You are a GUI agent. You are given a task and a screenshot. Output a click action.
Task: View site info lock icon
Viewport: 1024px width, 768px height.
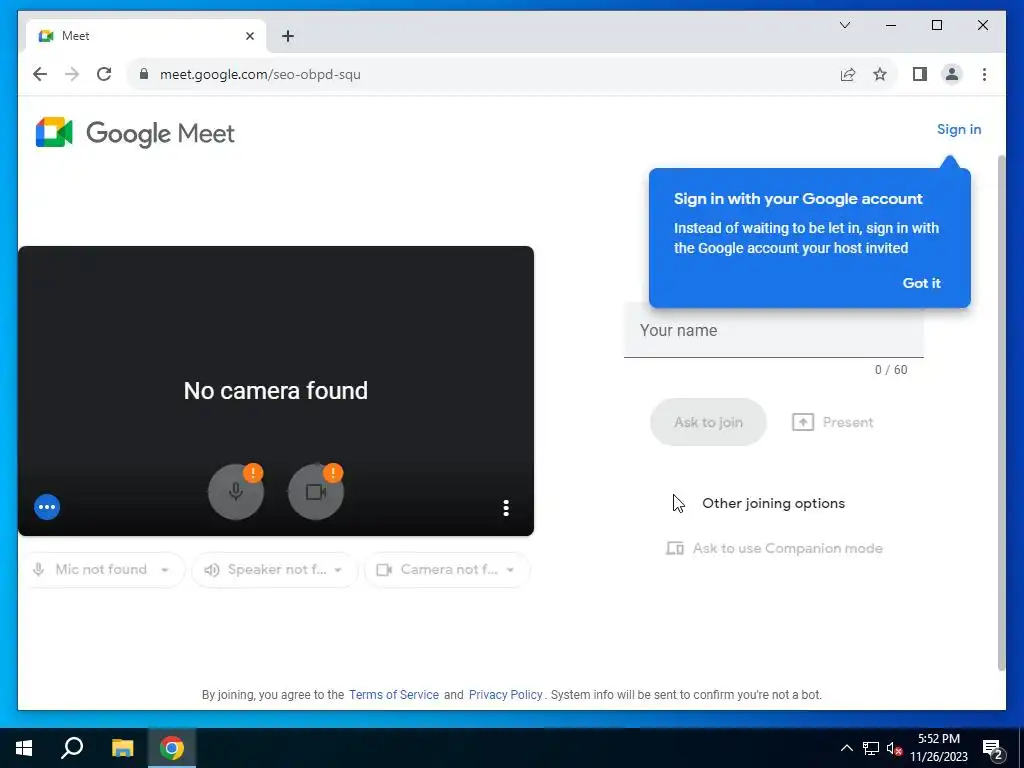tap(144, 74)
